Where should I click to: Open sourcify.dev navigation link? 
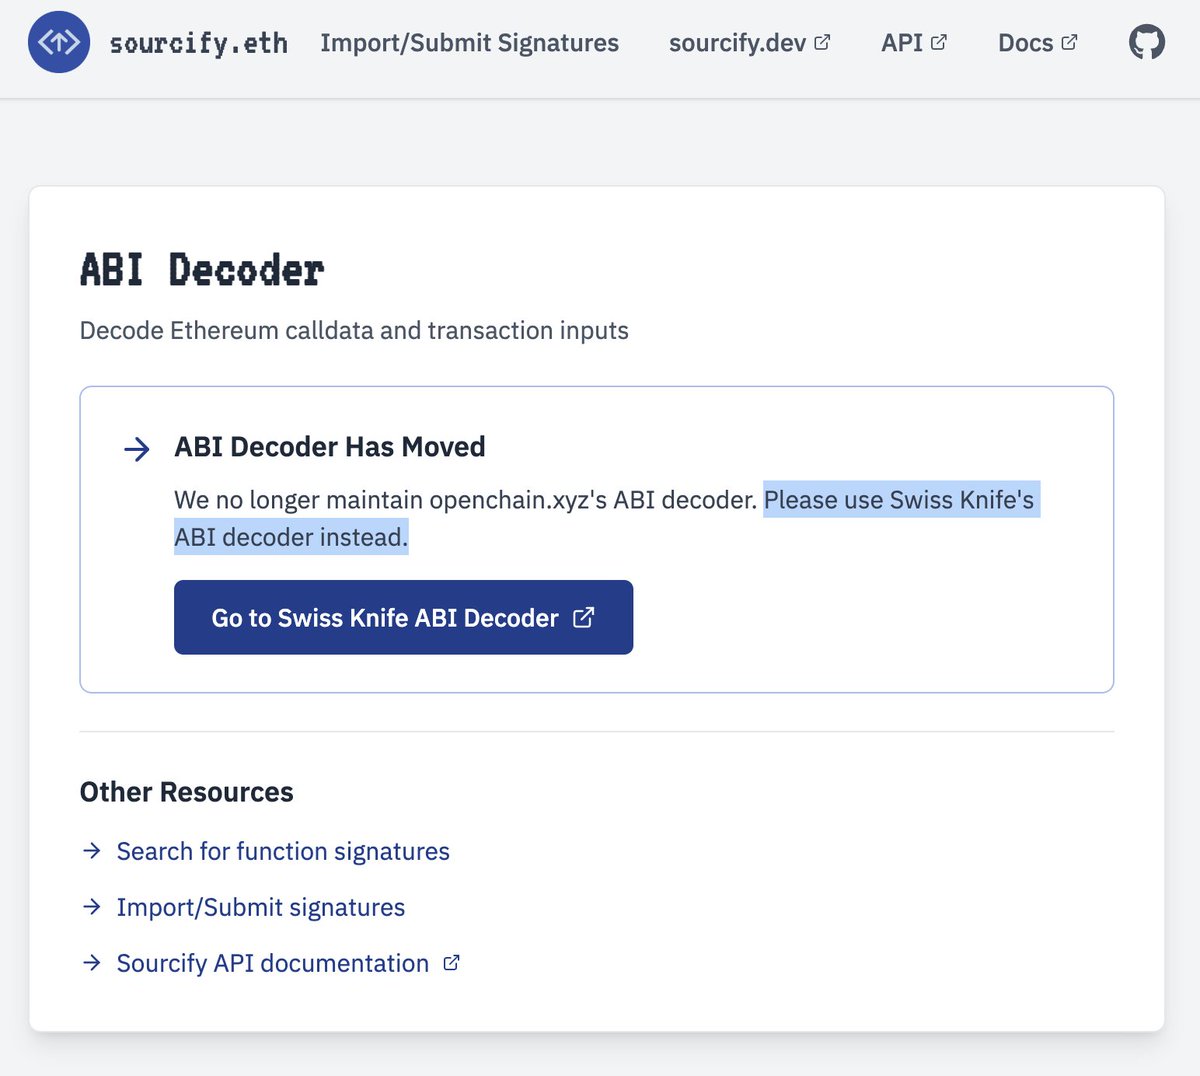click(x=750, y=43)
